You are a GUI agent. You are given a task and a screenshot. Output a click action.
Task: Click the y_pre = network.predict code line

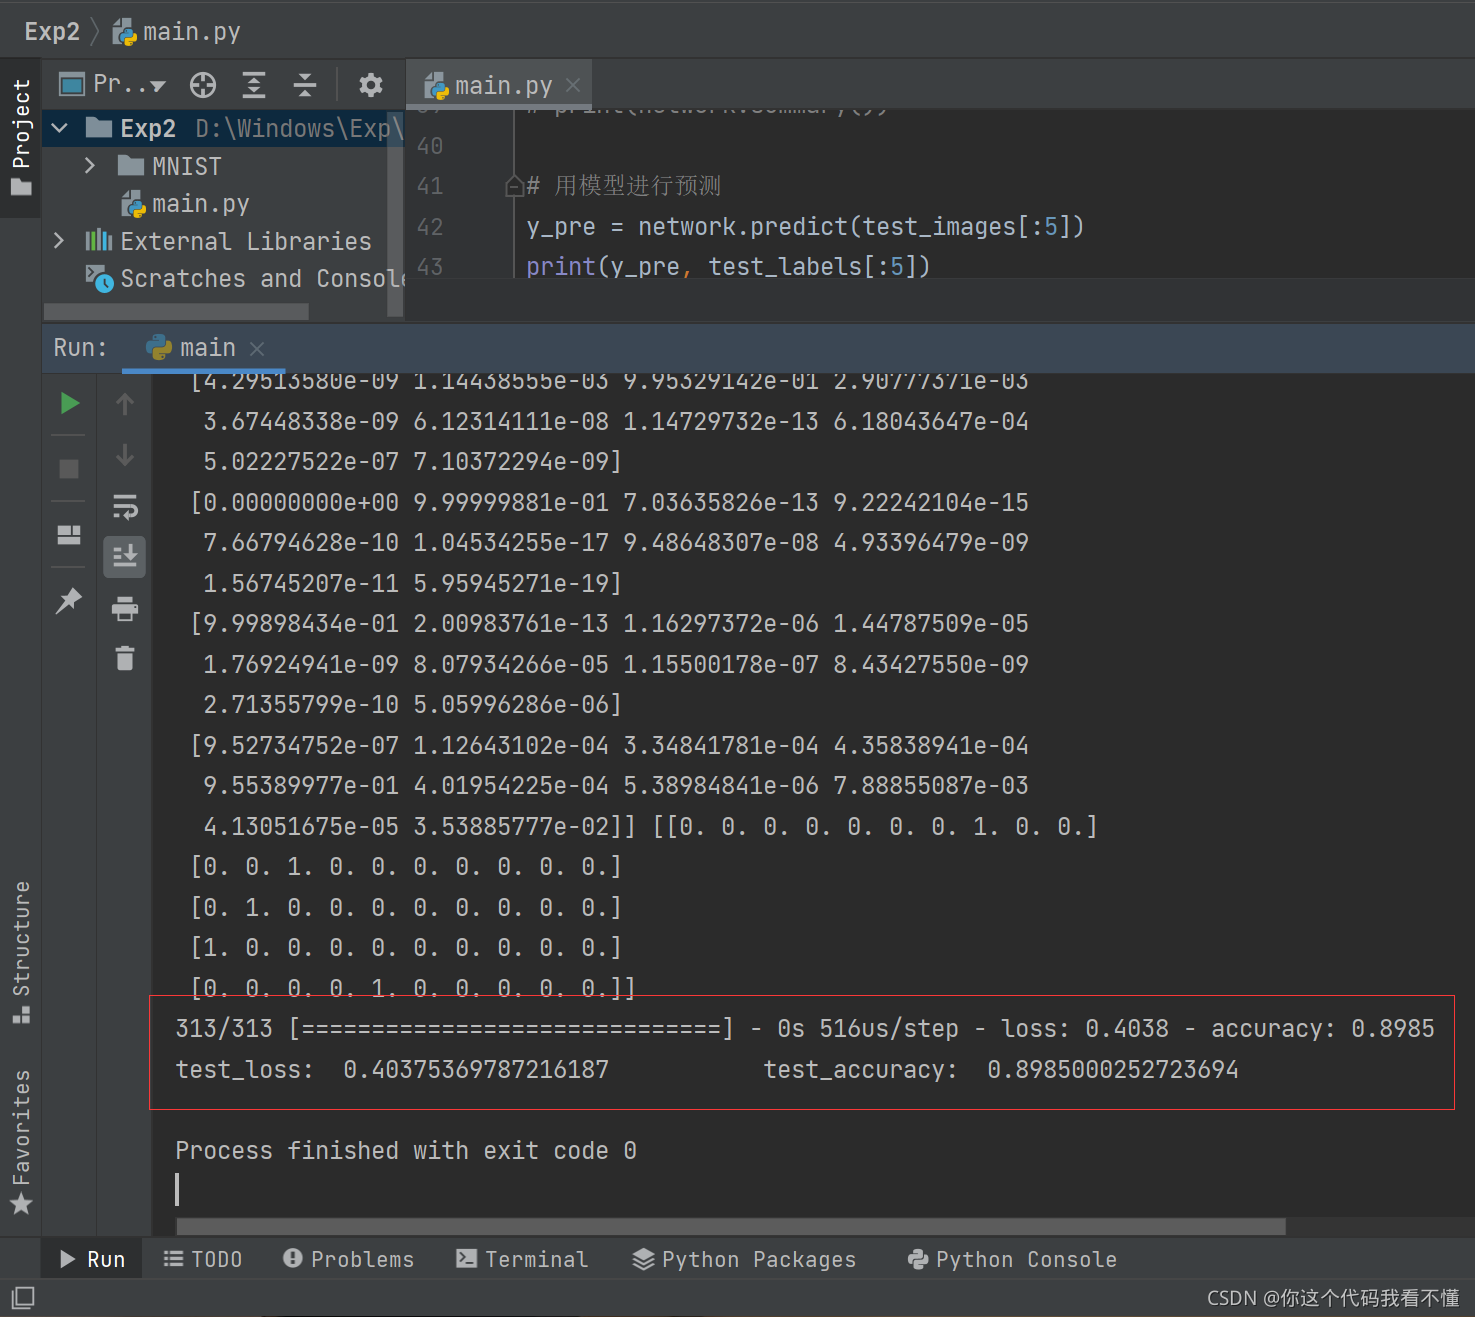pyautogui.click(x=805, y=227)
